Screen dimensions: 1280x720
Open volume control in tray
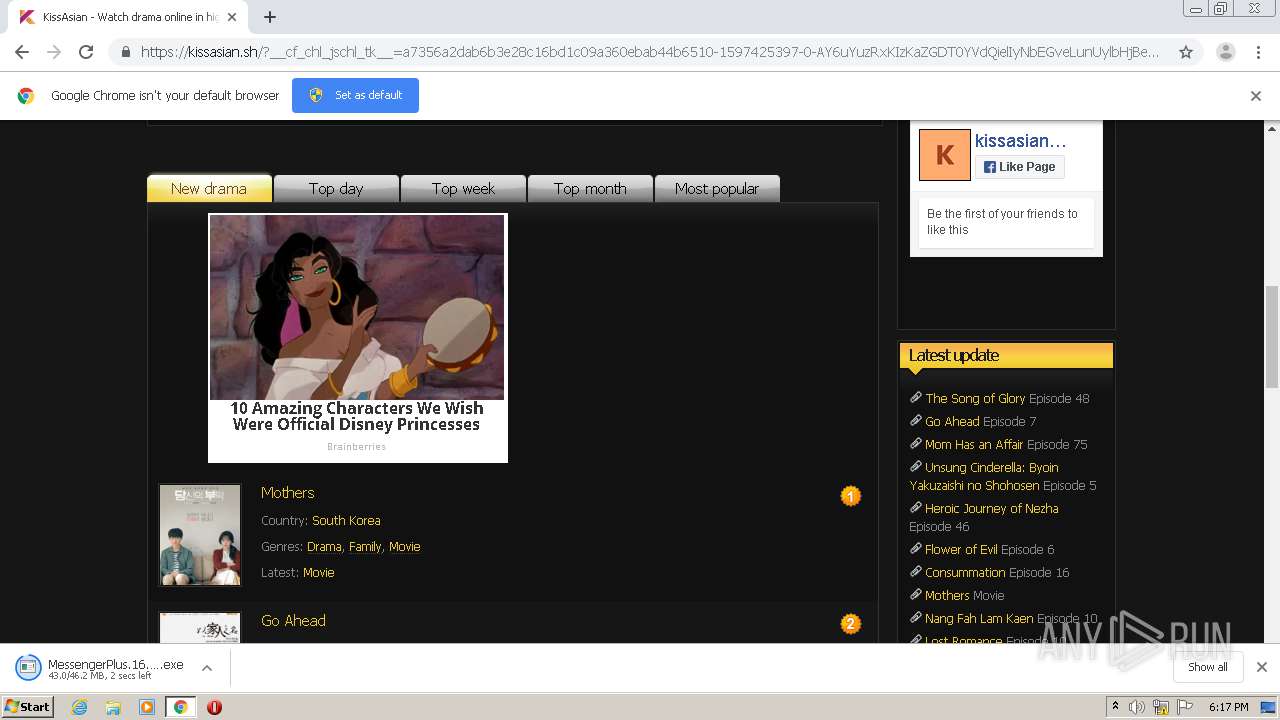coord(1137,707)
